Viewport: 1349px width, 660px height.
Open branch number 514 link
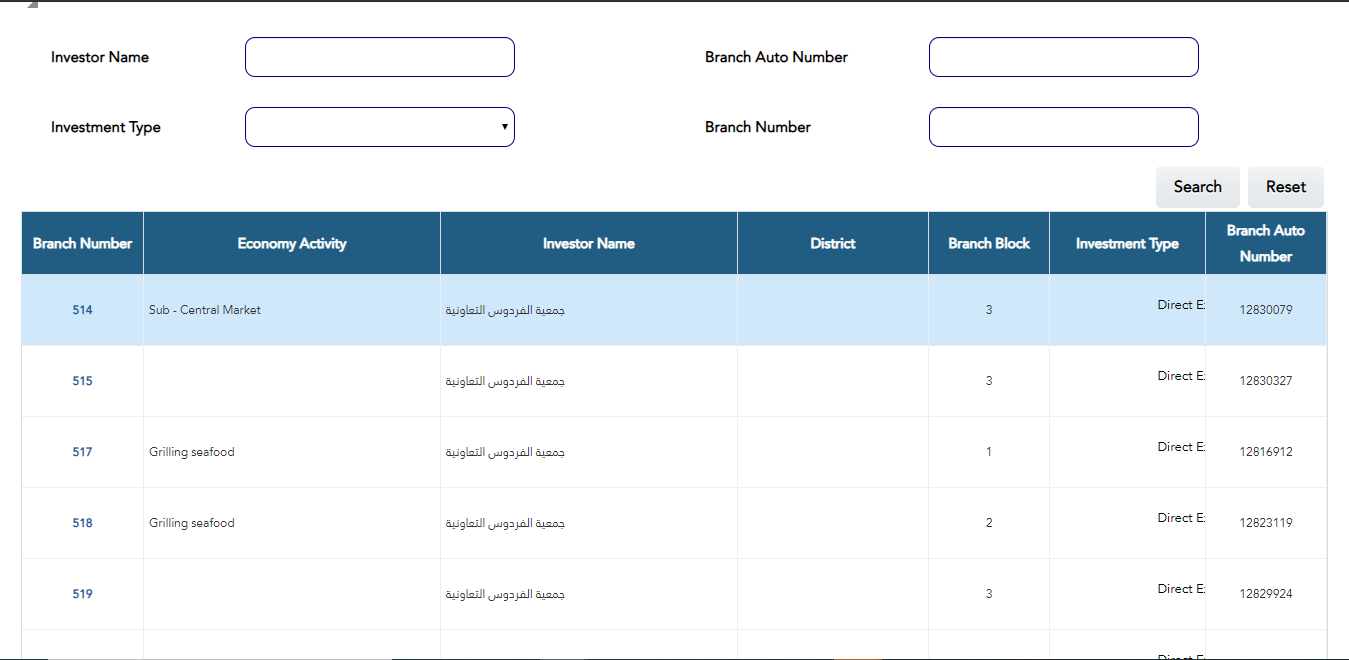[x=82, y=310]
